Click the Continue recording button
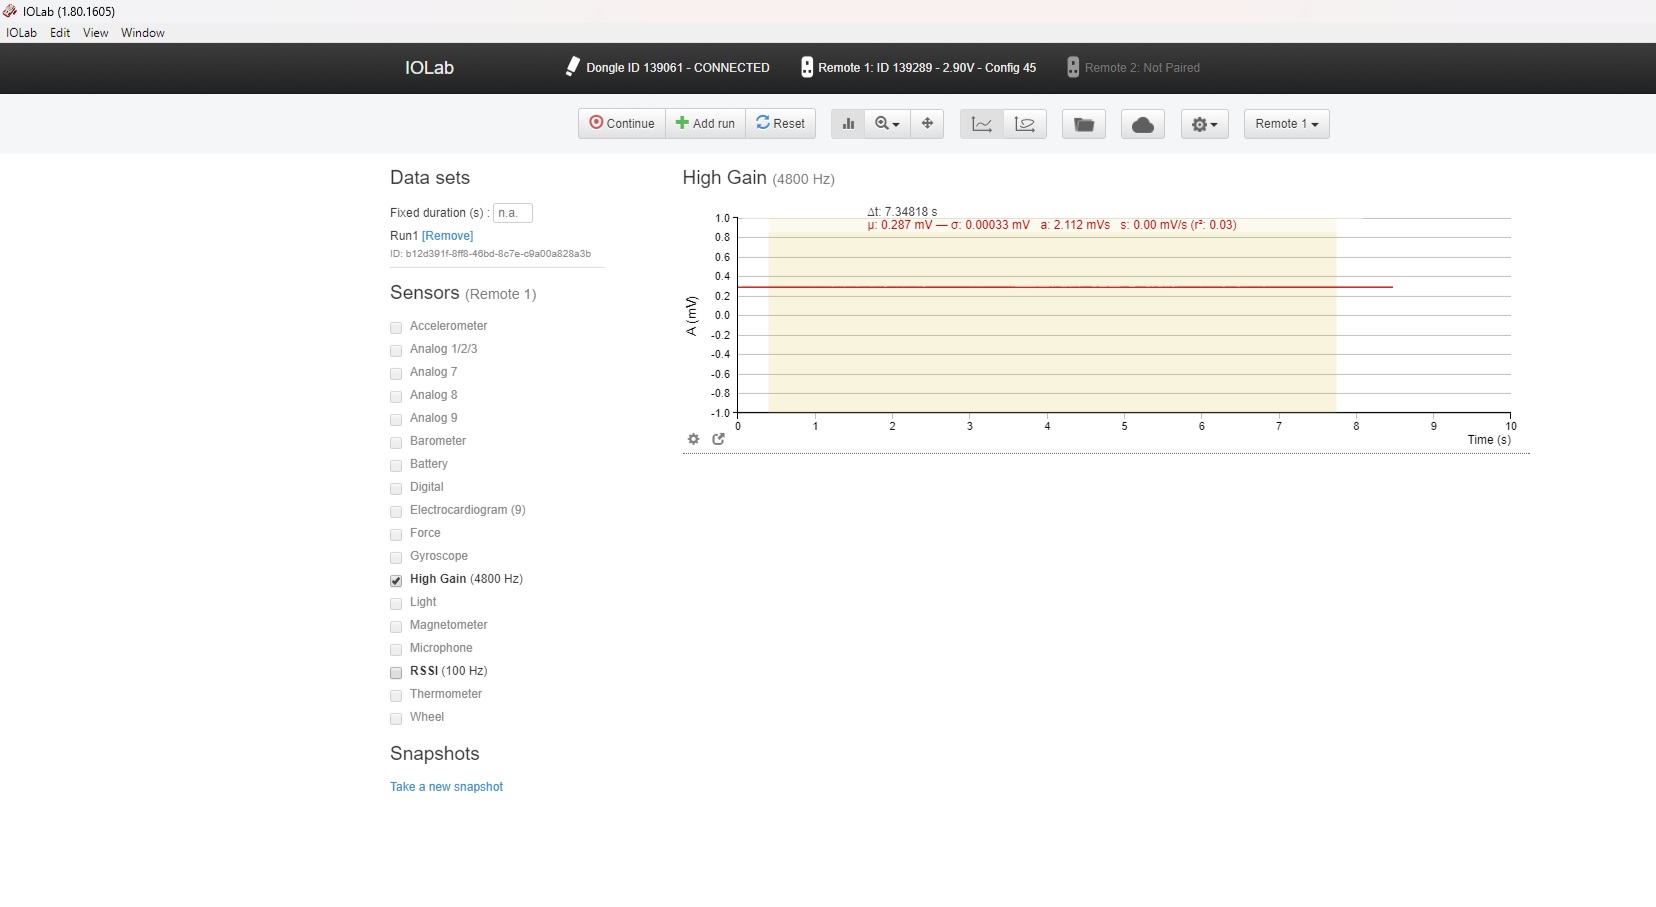Image resolution: width=1656 pixels, height=907 pixels. pyautogui.click(x=621, y=123)
